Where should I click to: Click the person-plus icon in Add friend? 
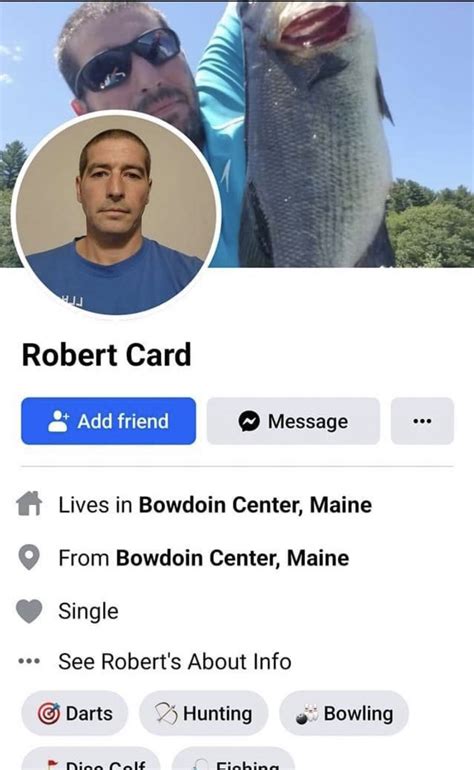(x=58, y=421)
